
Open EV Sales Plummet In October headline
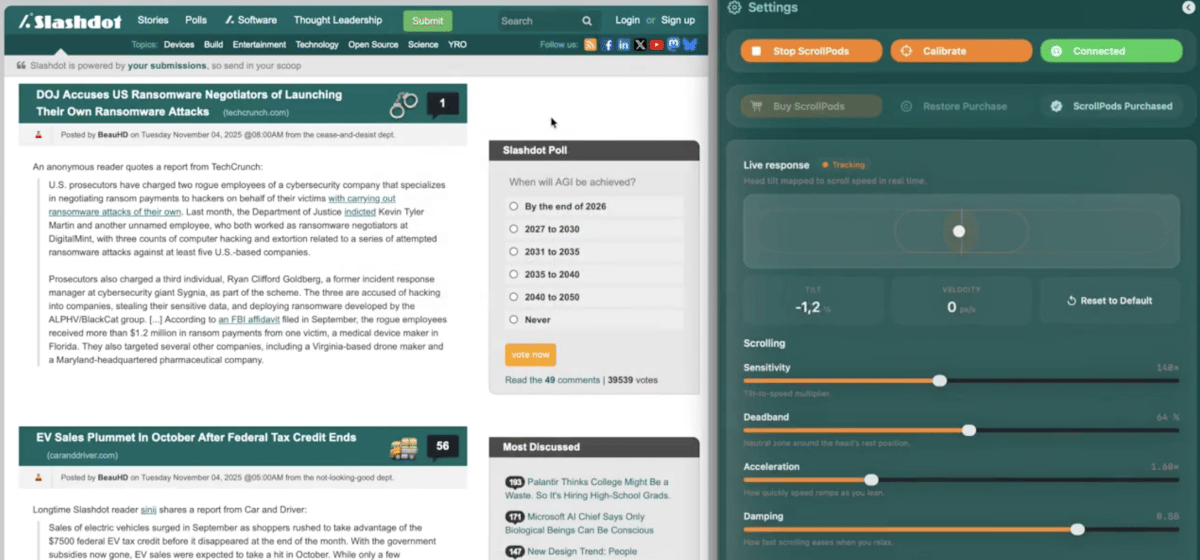196,437
